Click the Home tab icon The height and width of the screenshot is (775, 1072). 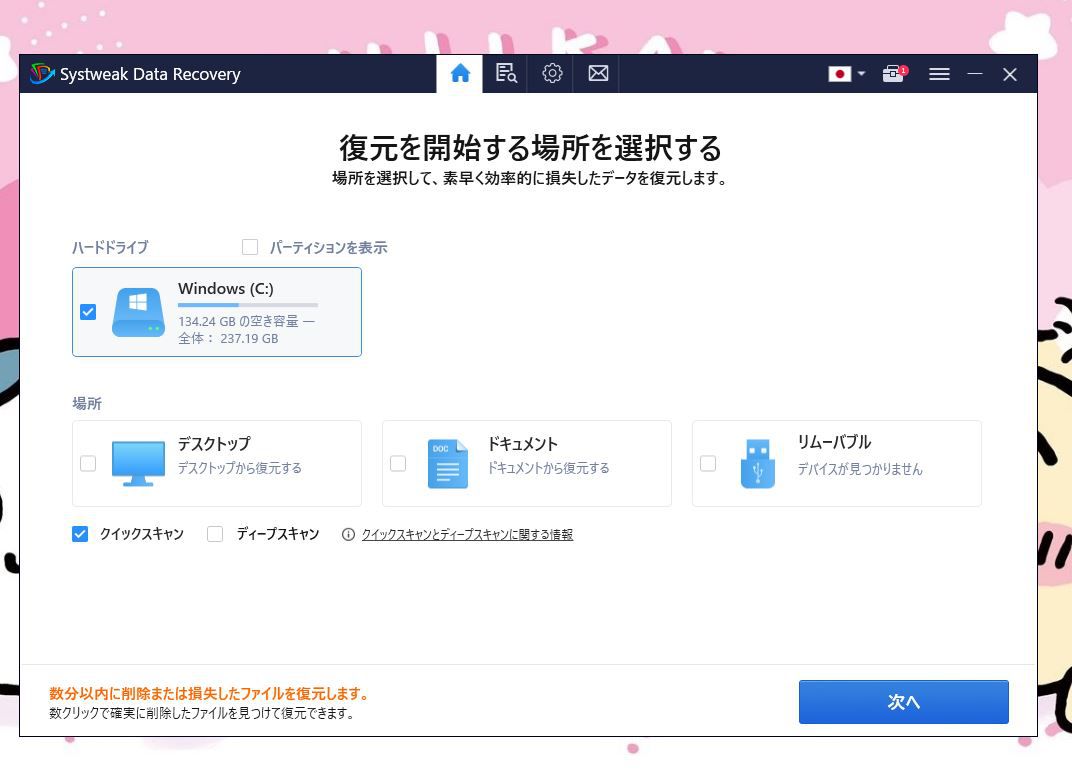(x=460, y=74)
